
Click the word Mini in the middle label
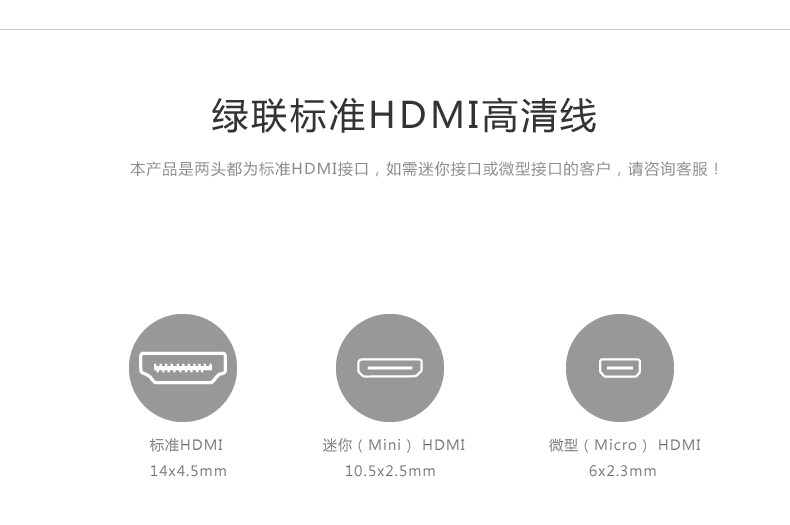[x=385, y=445]
